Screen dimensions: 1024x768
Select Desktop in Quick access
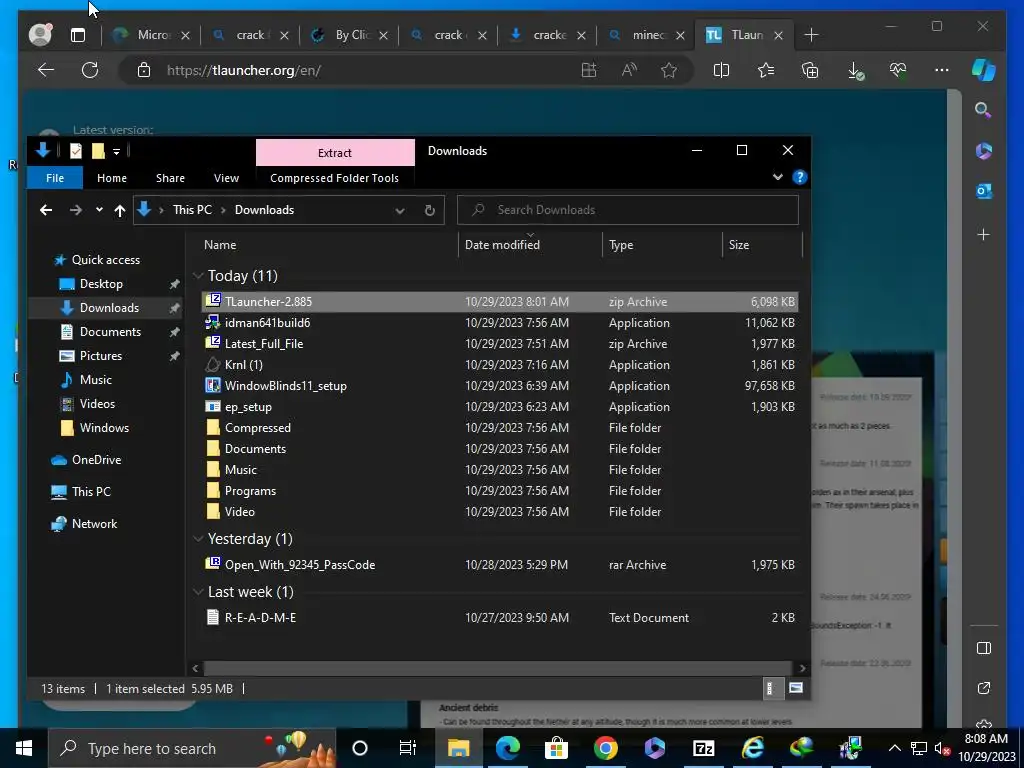(x=101, y=283)
